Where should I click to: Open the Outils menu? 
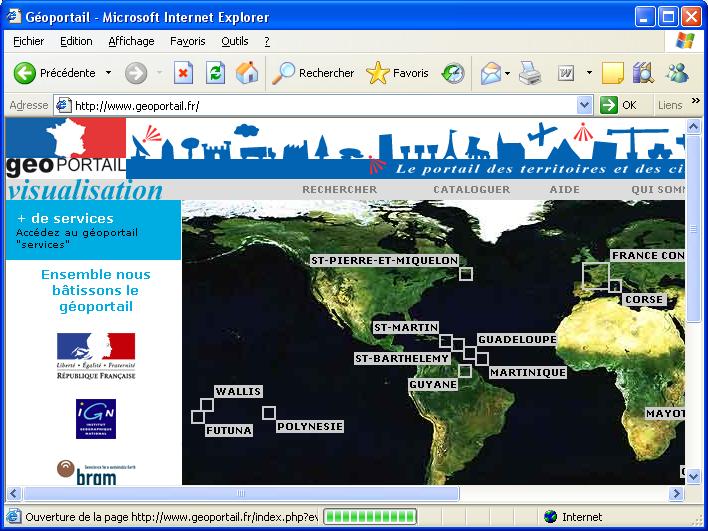(x=234, y=41)
